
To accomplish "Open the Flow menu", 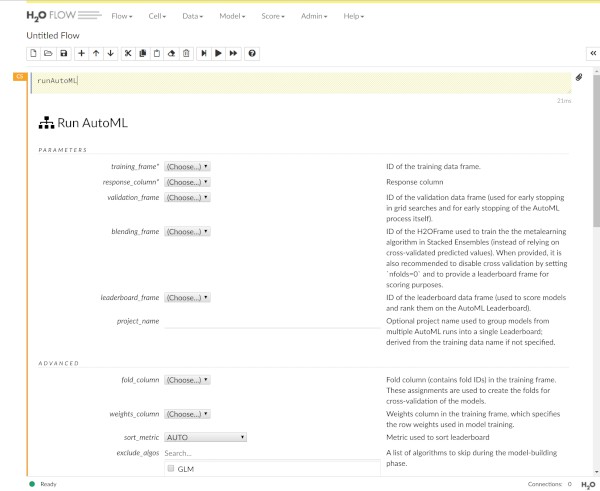I will click(122, 16).
